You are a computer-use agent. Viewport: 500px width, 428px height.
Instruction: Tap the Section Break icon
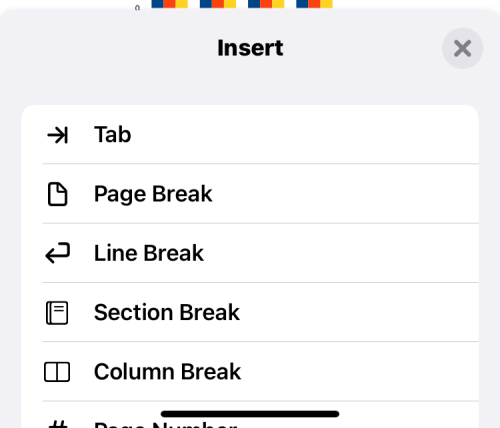click(57, 313)
